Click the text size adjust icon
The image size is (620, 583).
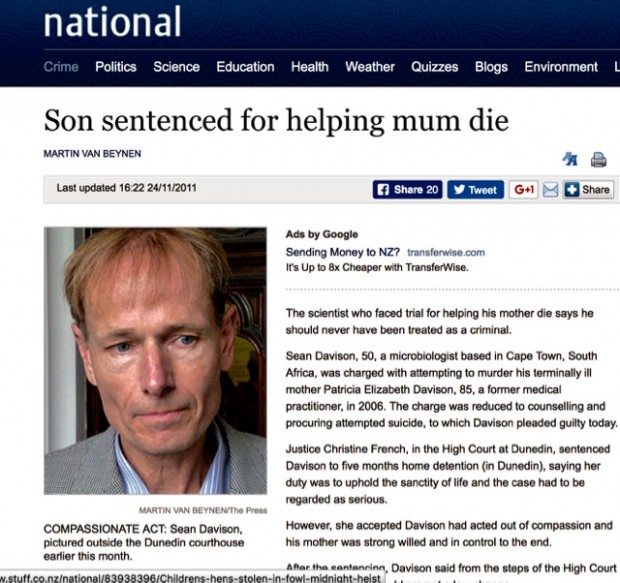click(x=571, y=159)
